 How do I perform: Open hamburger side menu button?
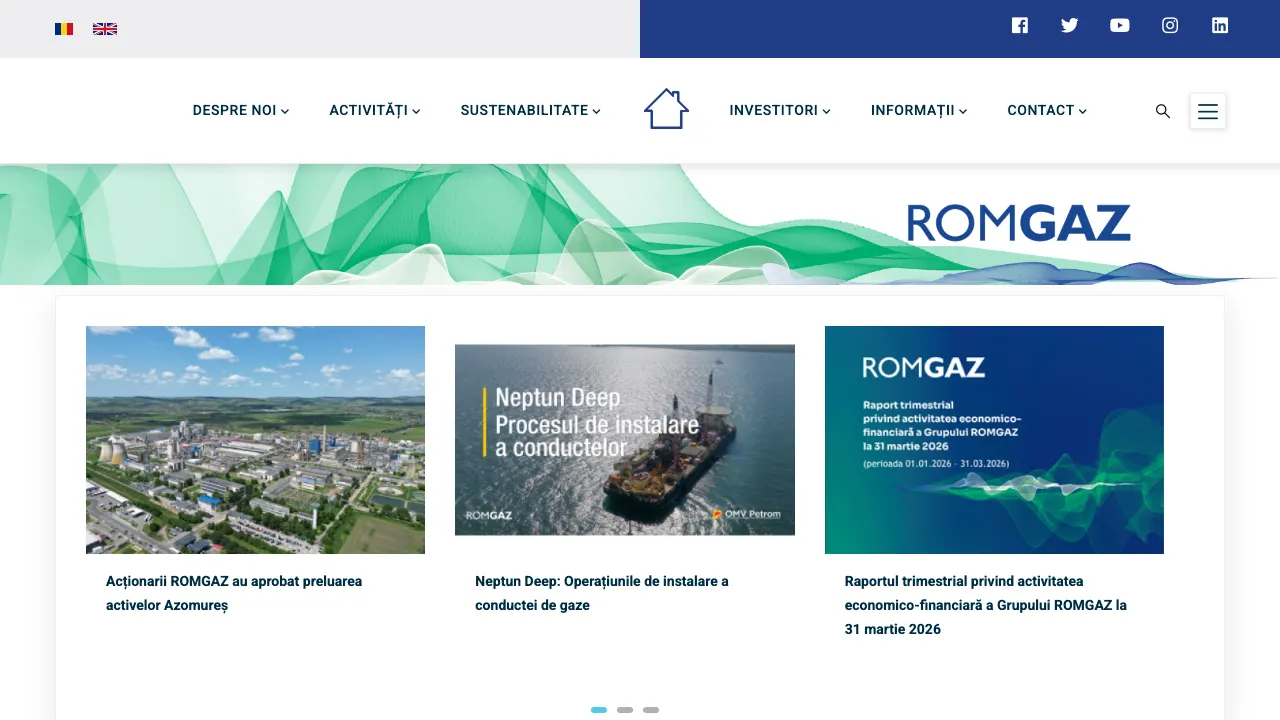coord(1208,111)
